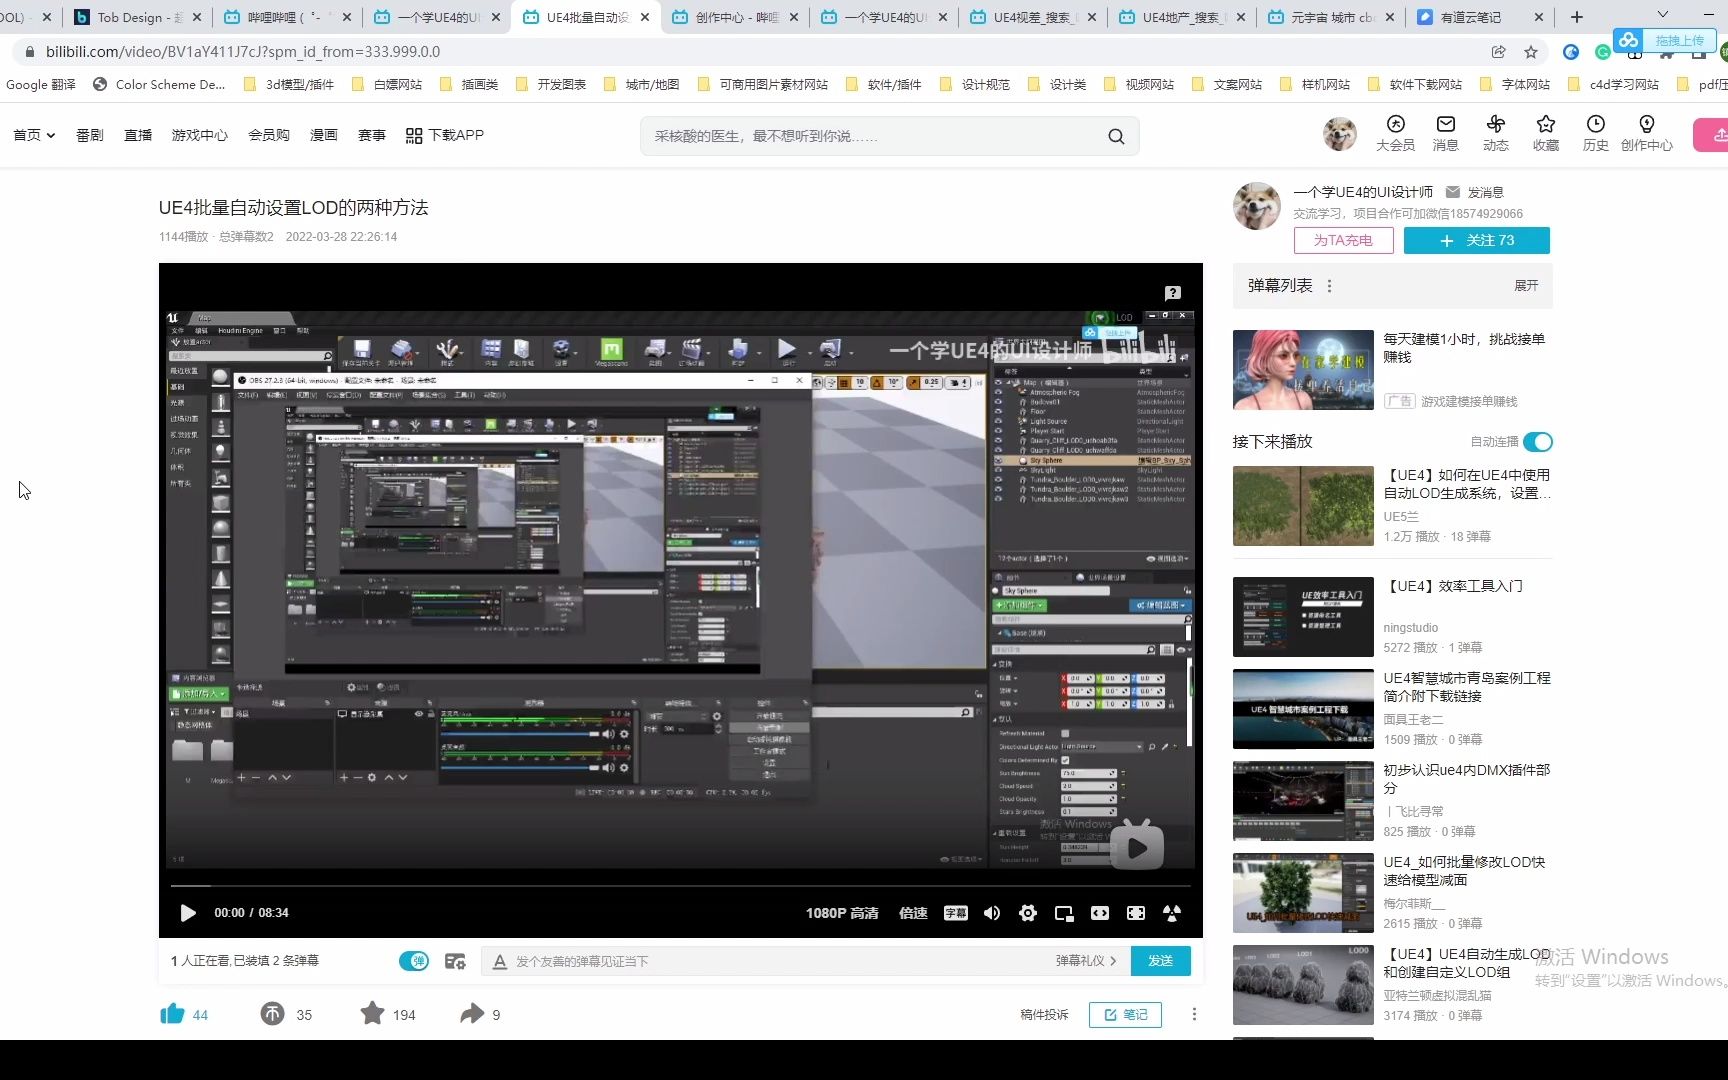This screenshot has height=1080, width=1728.
Task: Expand the 弹幕列表 with 展开
Action: pyautogui.click(x=1526, y=286)
